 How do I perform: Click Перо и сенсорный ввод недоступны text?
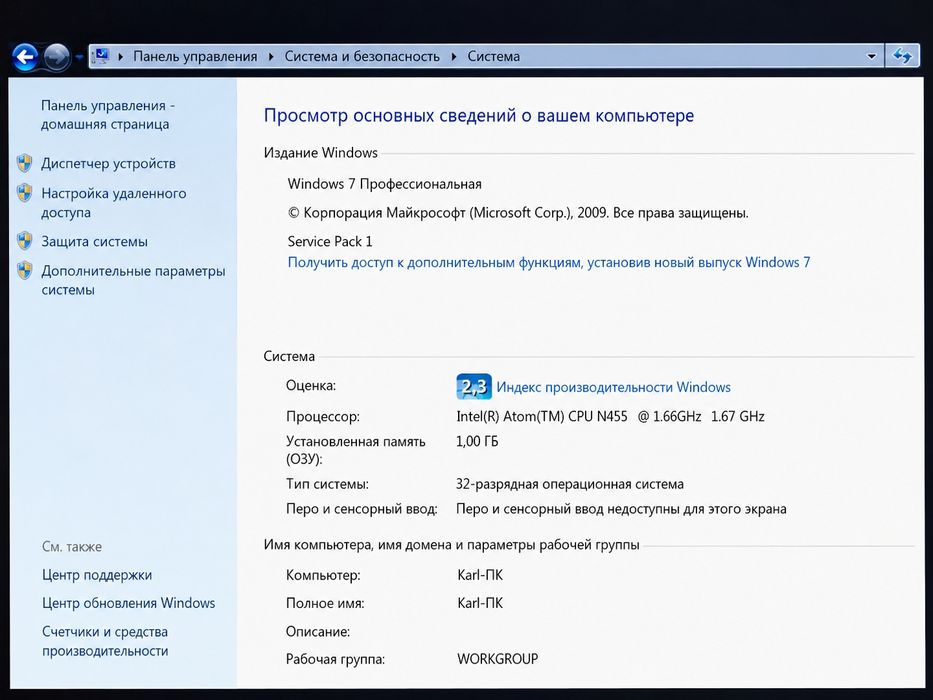(621, 509)
